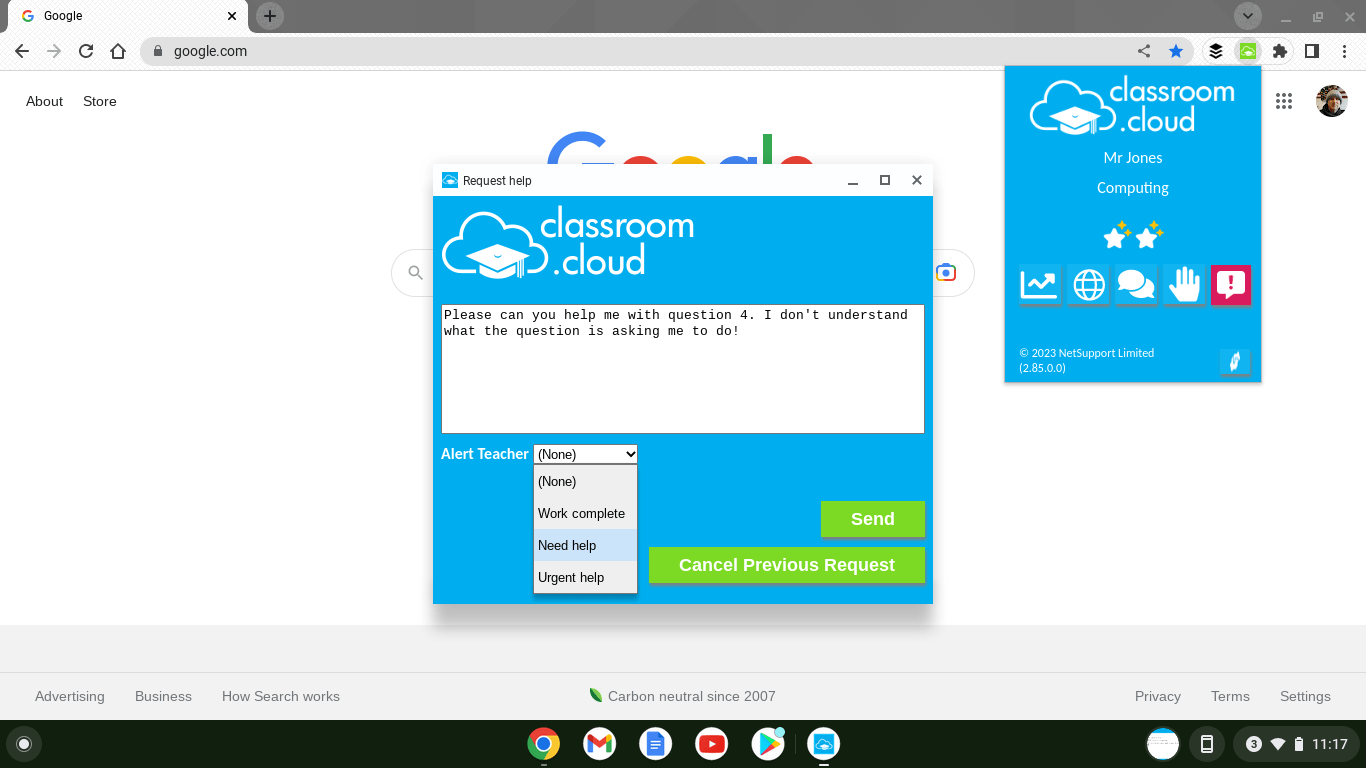Open the Store link on Google
The width and height of the screenshot is (1366, 768).
[100, 101]
